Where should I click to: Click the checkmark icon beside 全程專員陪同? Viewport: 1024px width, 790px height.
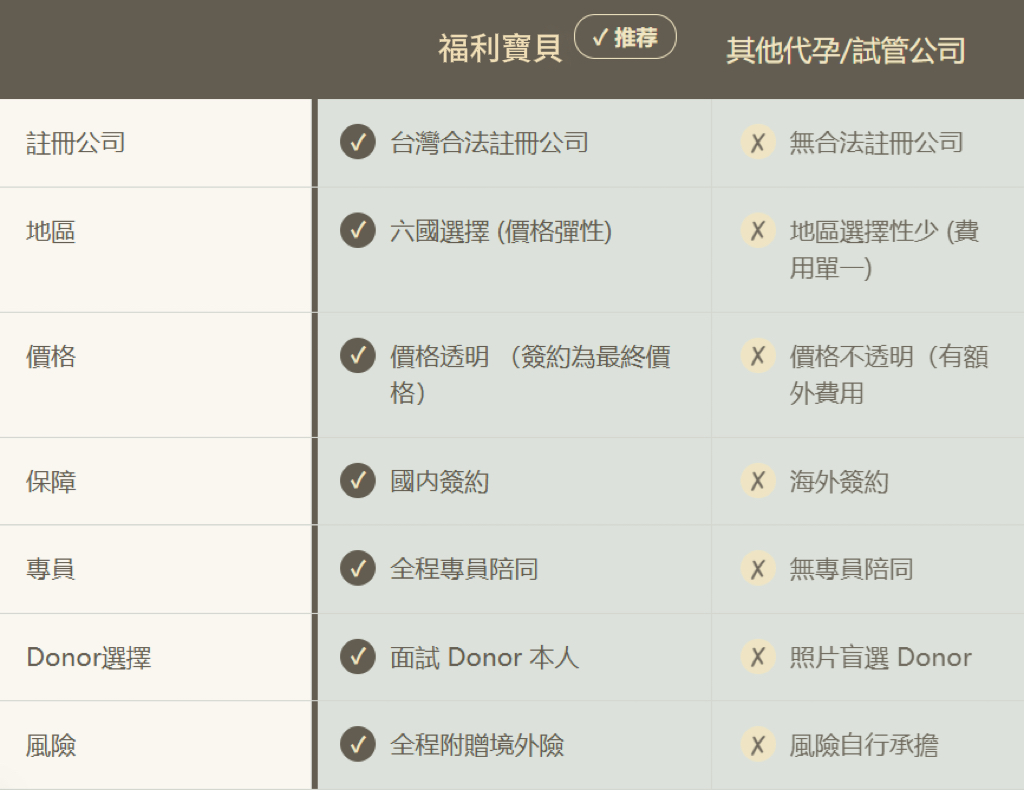pos(357,569)
